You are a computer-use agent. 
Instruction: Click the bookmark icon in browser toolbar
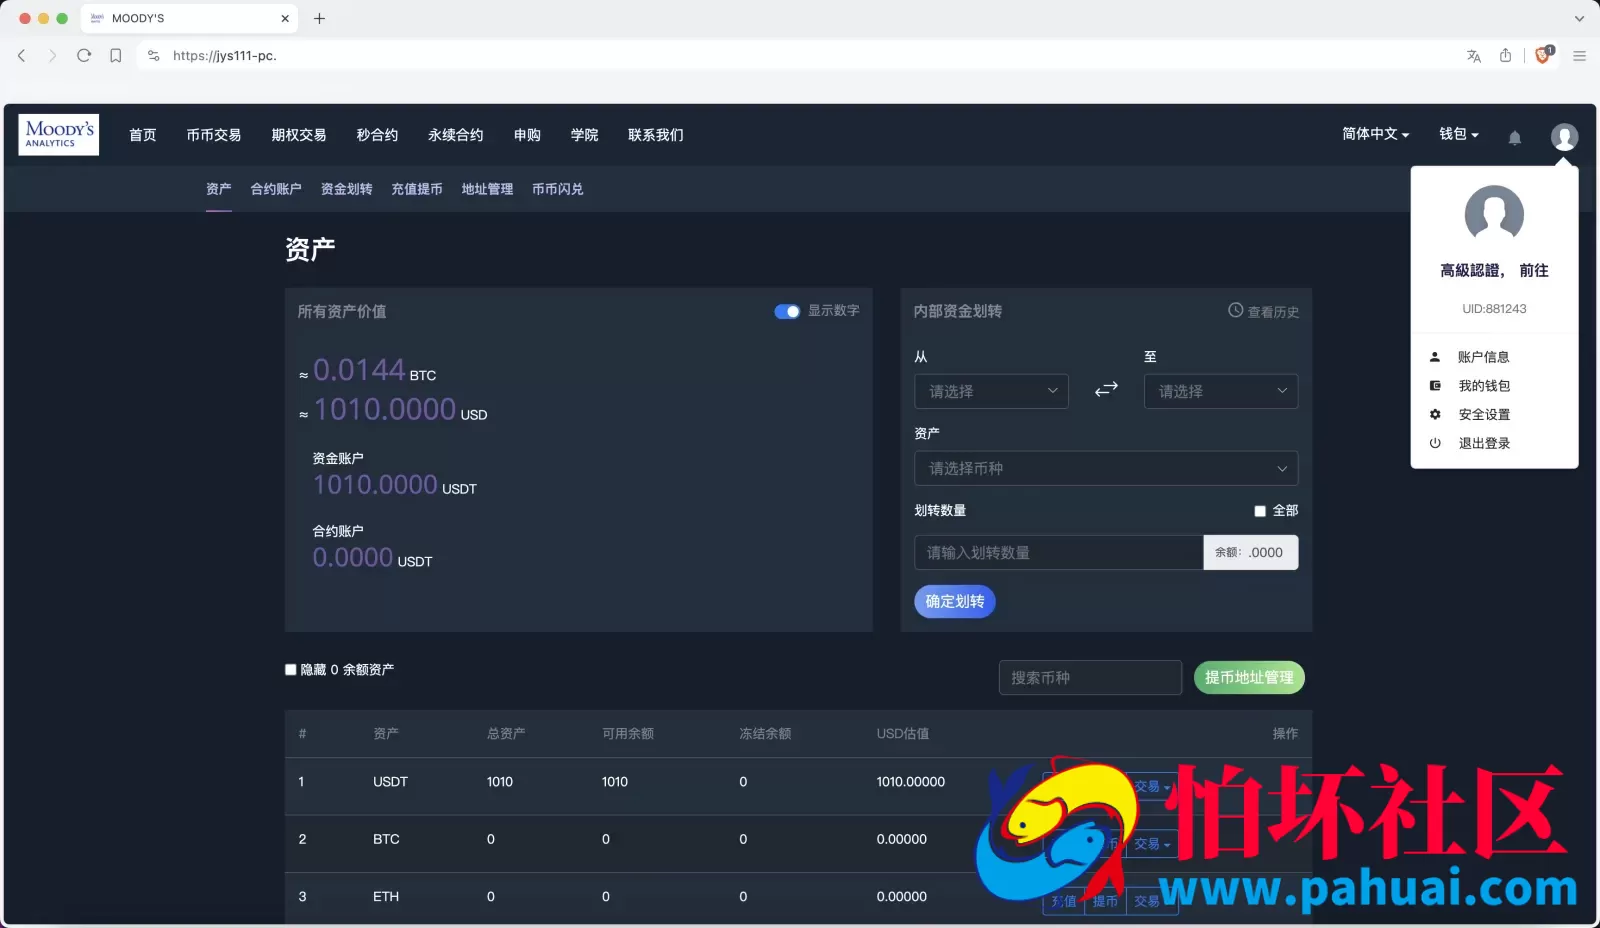pyautogui.click(x=116, y=56)
